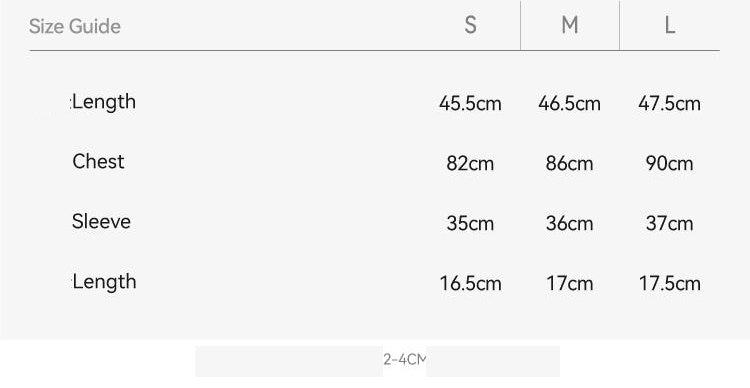The width and height of the screenshot is (750, 388).
Task: Select the M size column header
Action: pyautogui.click(x=570, y=25)
